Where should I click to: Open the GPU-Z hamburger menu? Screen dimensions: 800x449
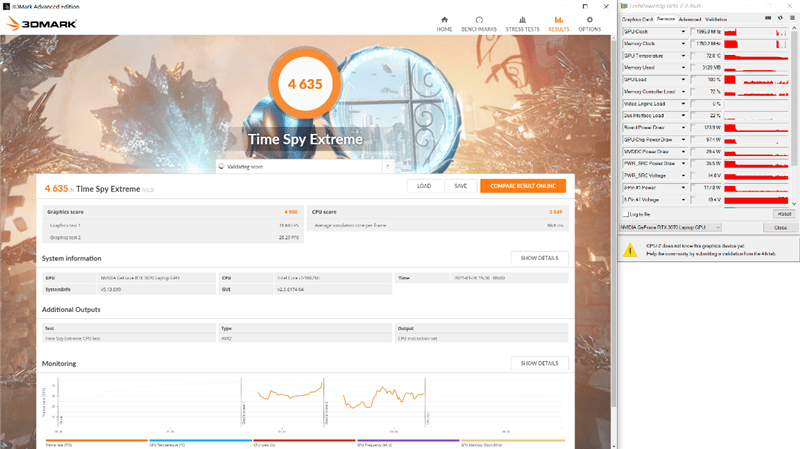coord(792,18)
